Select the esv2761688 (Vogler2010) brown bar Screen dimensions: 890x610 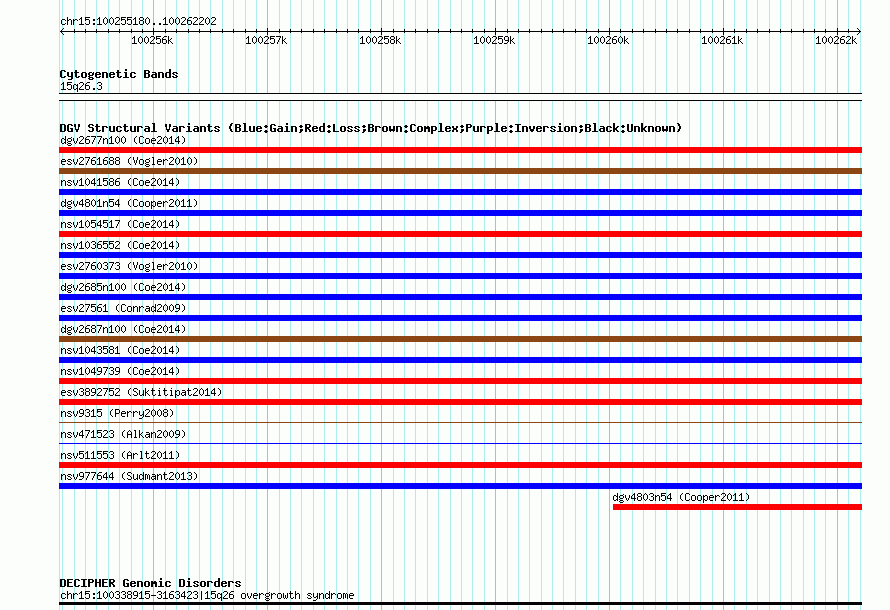click(460, 171)
